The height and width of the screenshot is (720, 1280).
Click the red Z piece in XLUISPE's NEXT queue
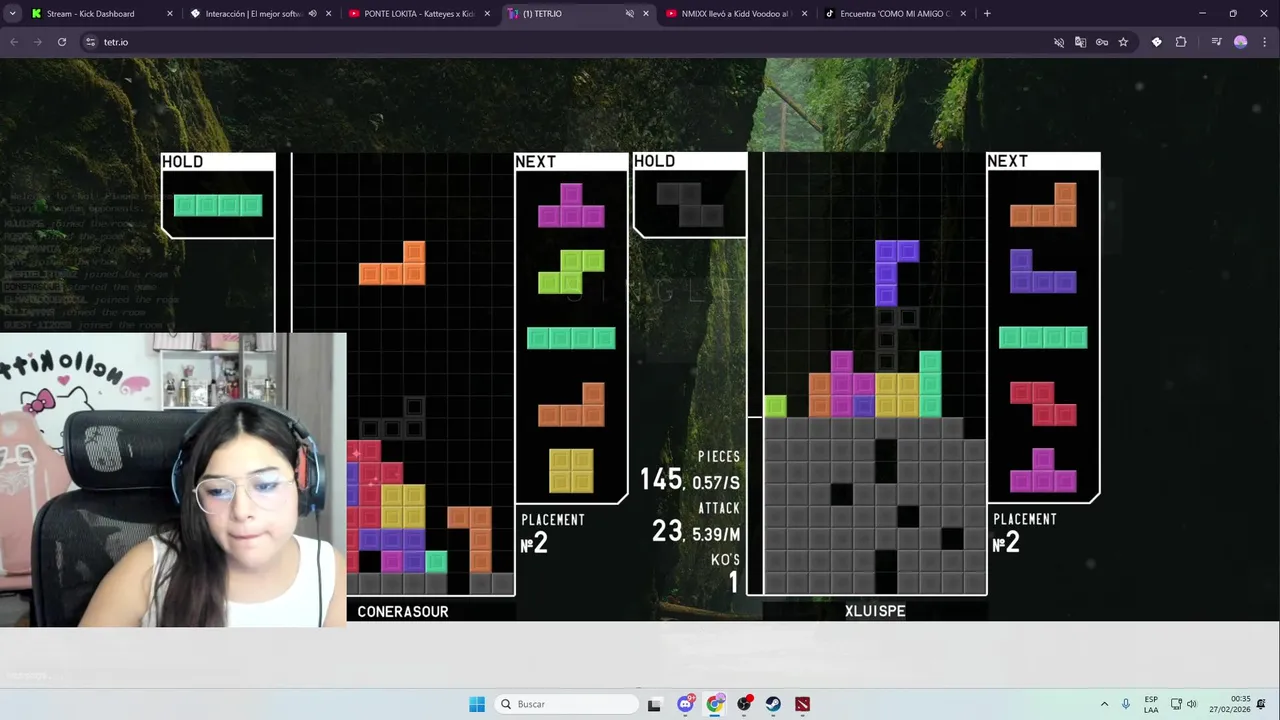click(1043, 403)
